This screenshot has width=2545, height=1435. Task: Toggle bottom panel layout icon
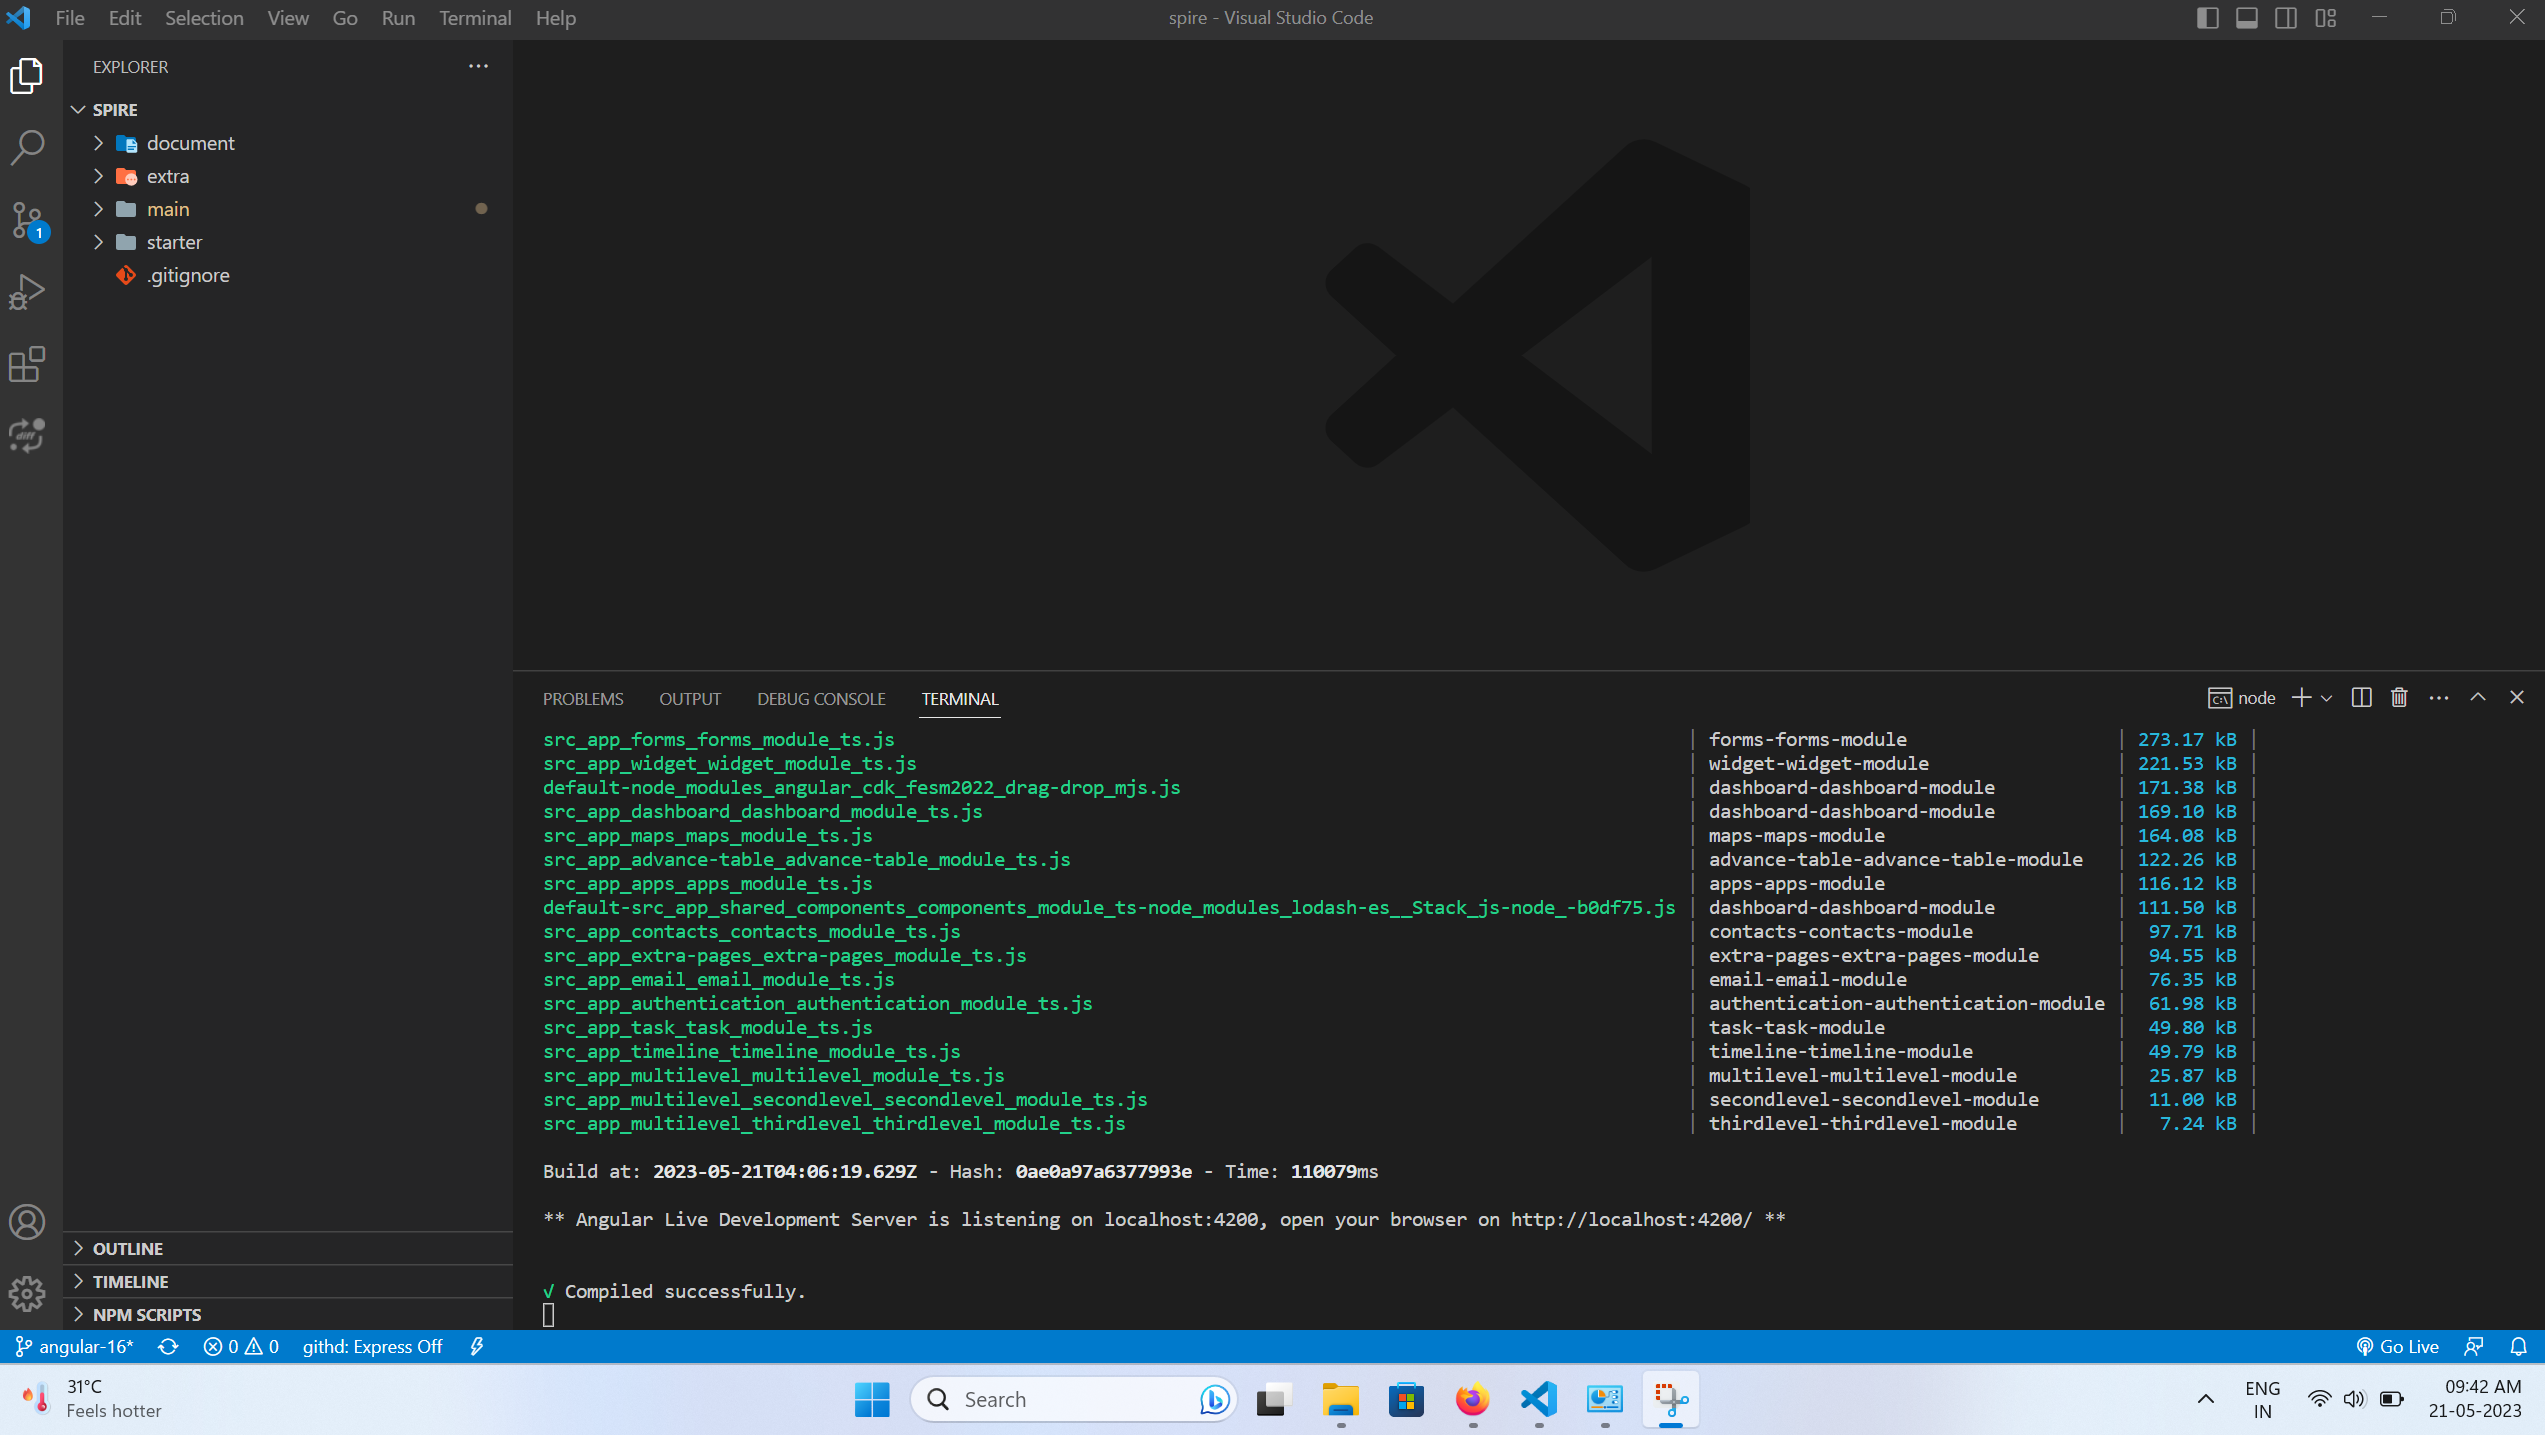[x=2247, y=18]
